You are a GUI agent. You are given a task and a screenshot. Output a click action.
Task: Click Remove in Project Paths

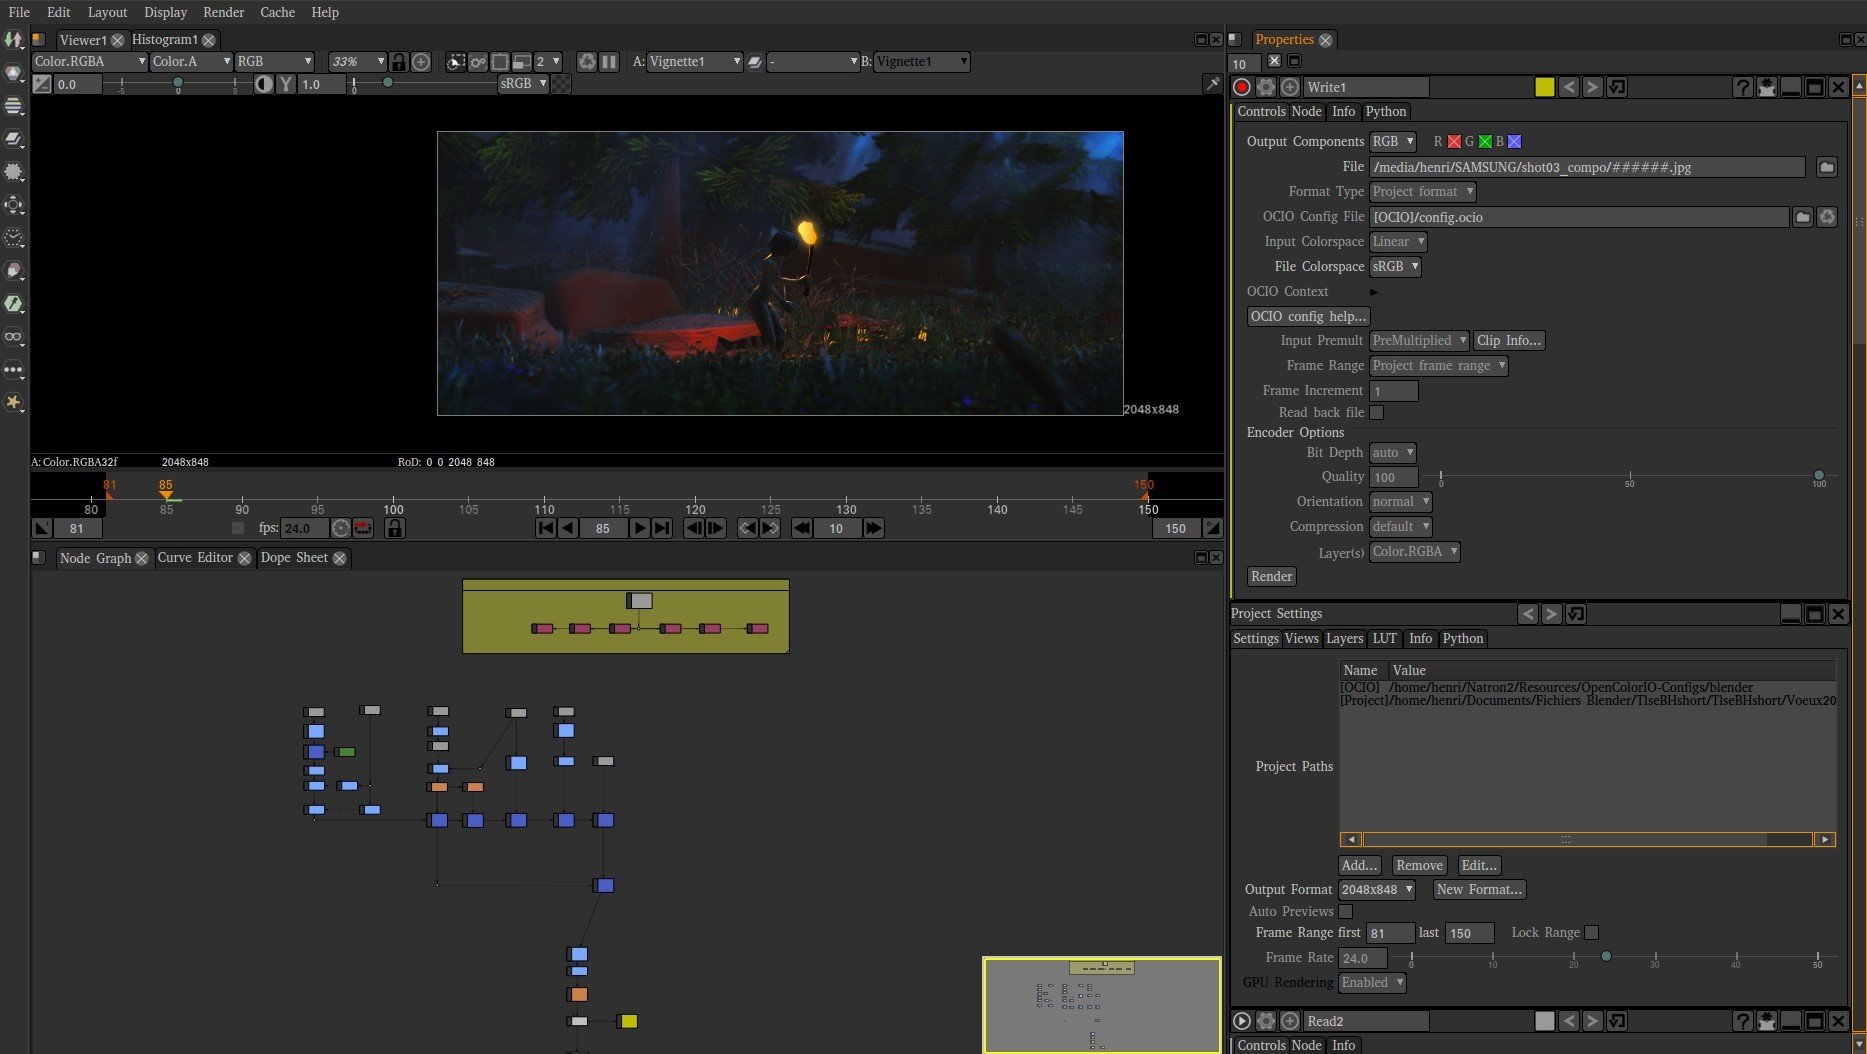(1419, 866)
